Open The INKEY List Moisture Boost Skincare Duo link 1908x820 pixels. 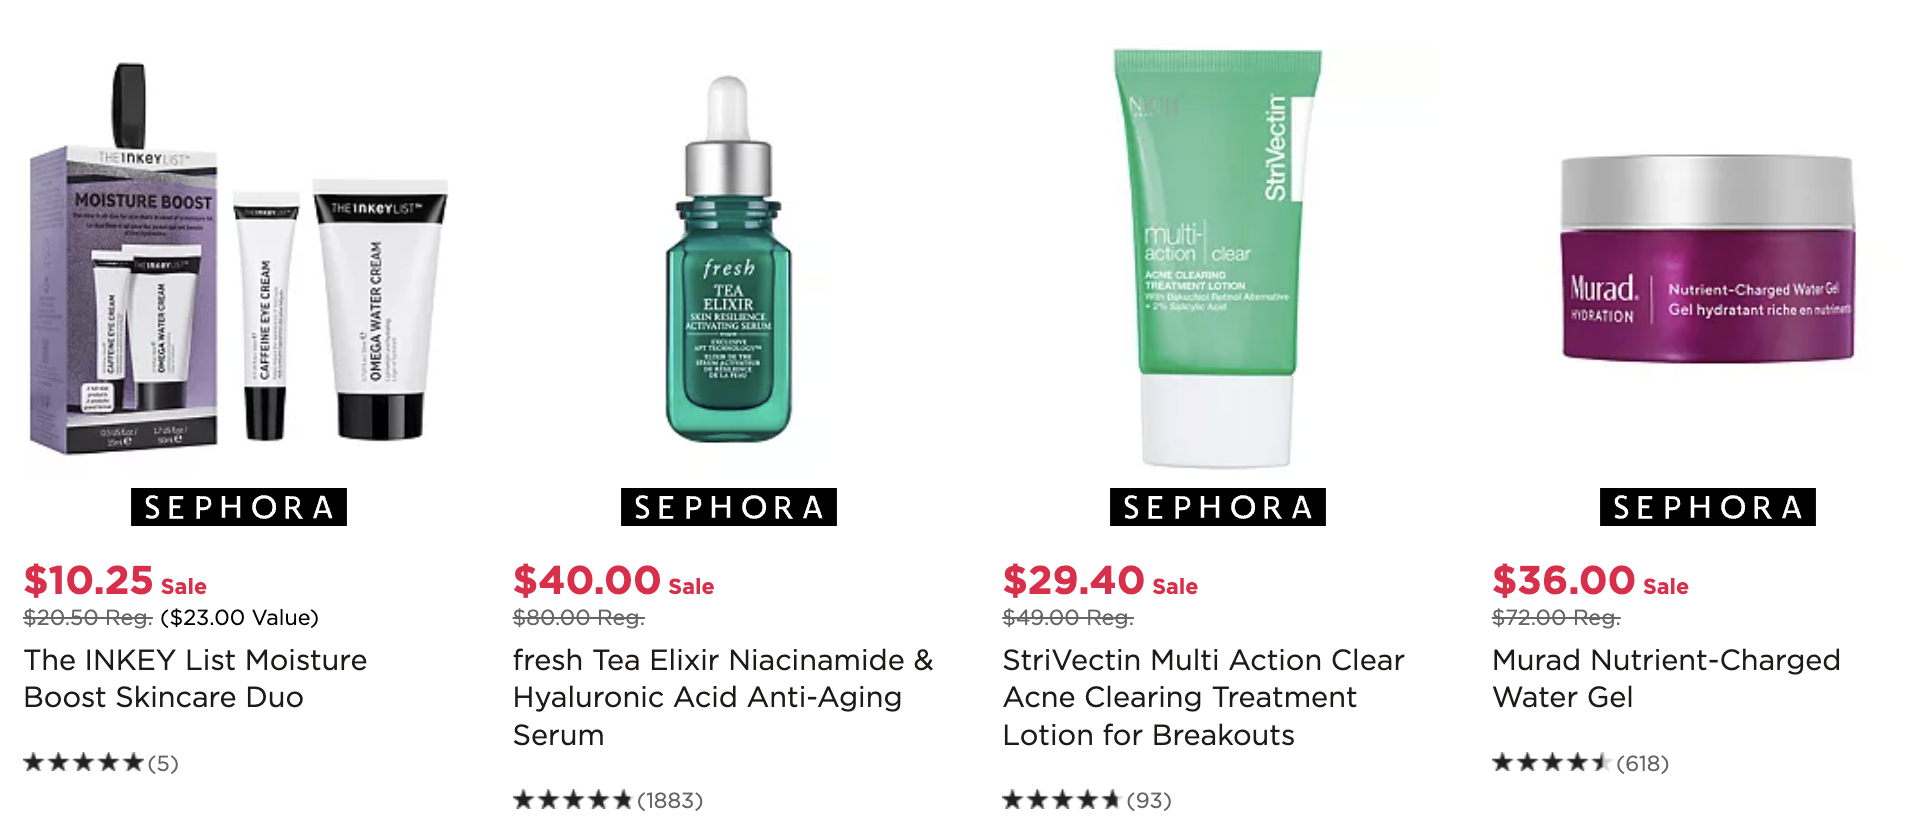(x=196, y=678)
